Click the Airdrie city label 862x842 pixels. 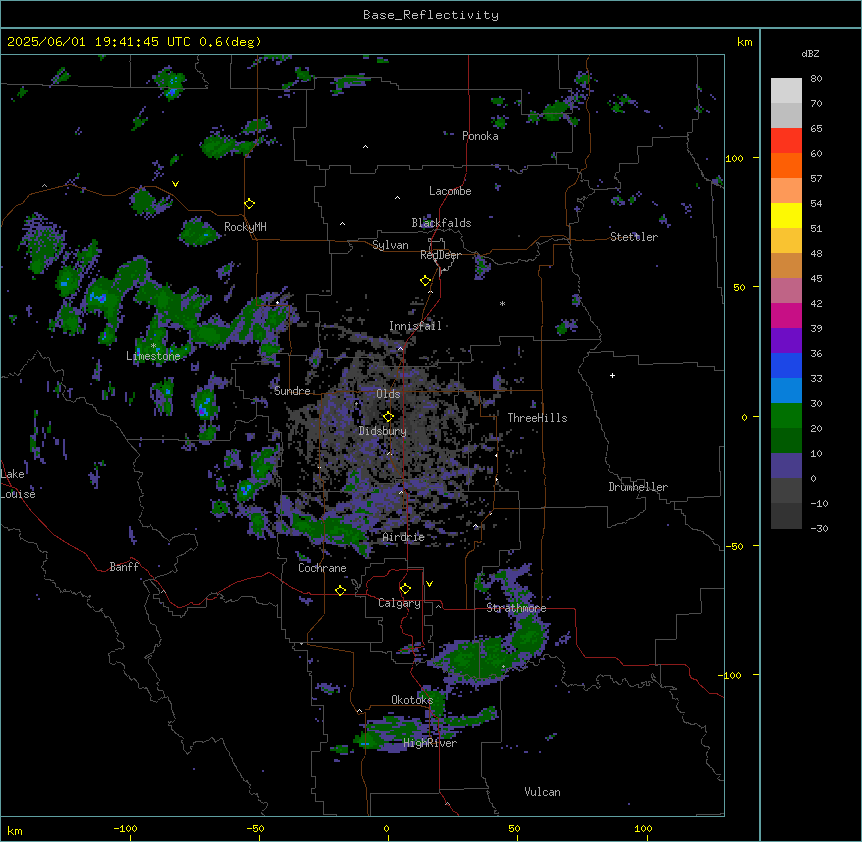(x=404, y=537)
